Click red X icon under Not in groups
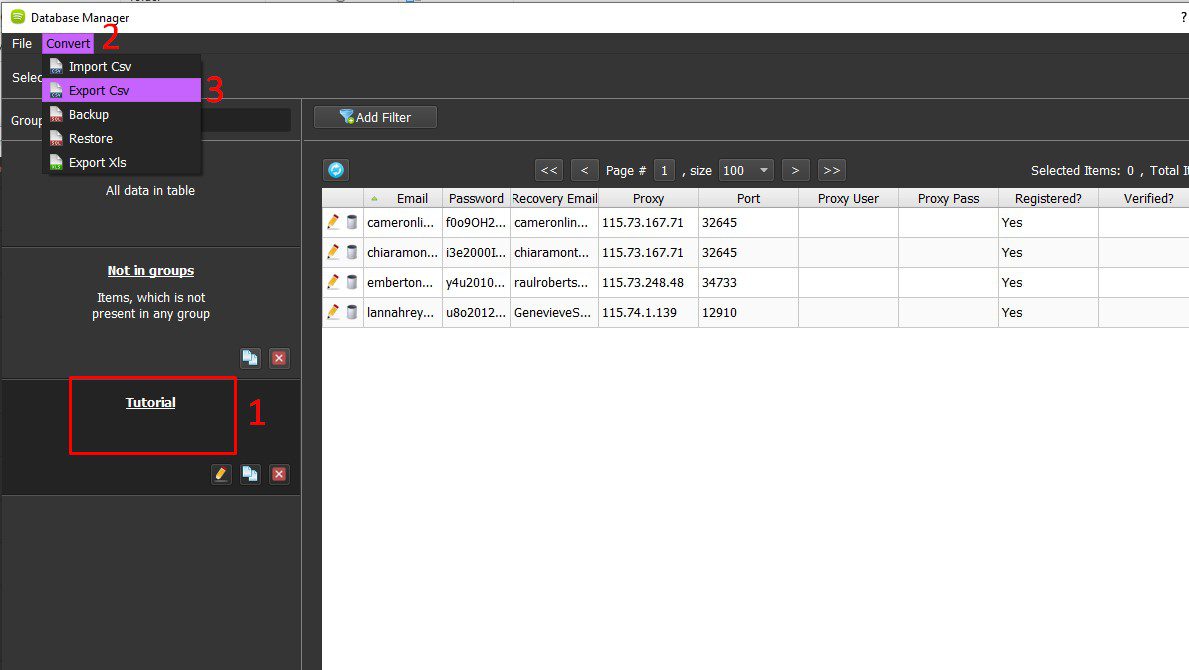1189x670 pixels. [279, 358]
